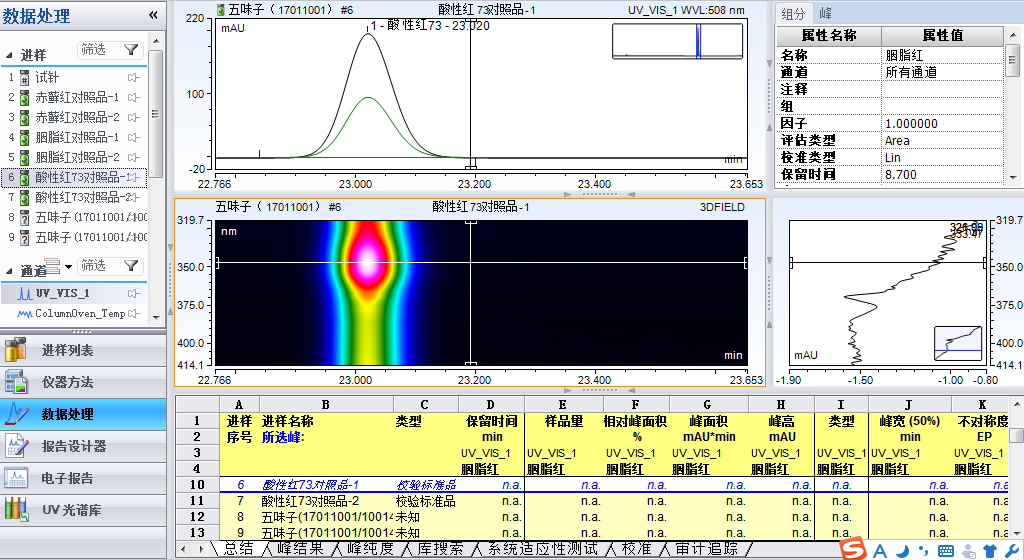Click the 进样 filter funnel icon

pos(131,50)
